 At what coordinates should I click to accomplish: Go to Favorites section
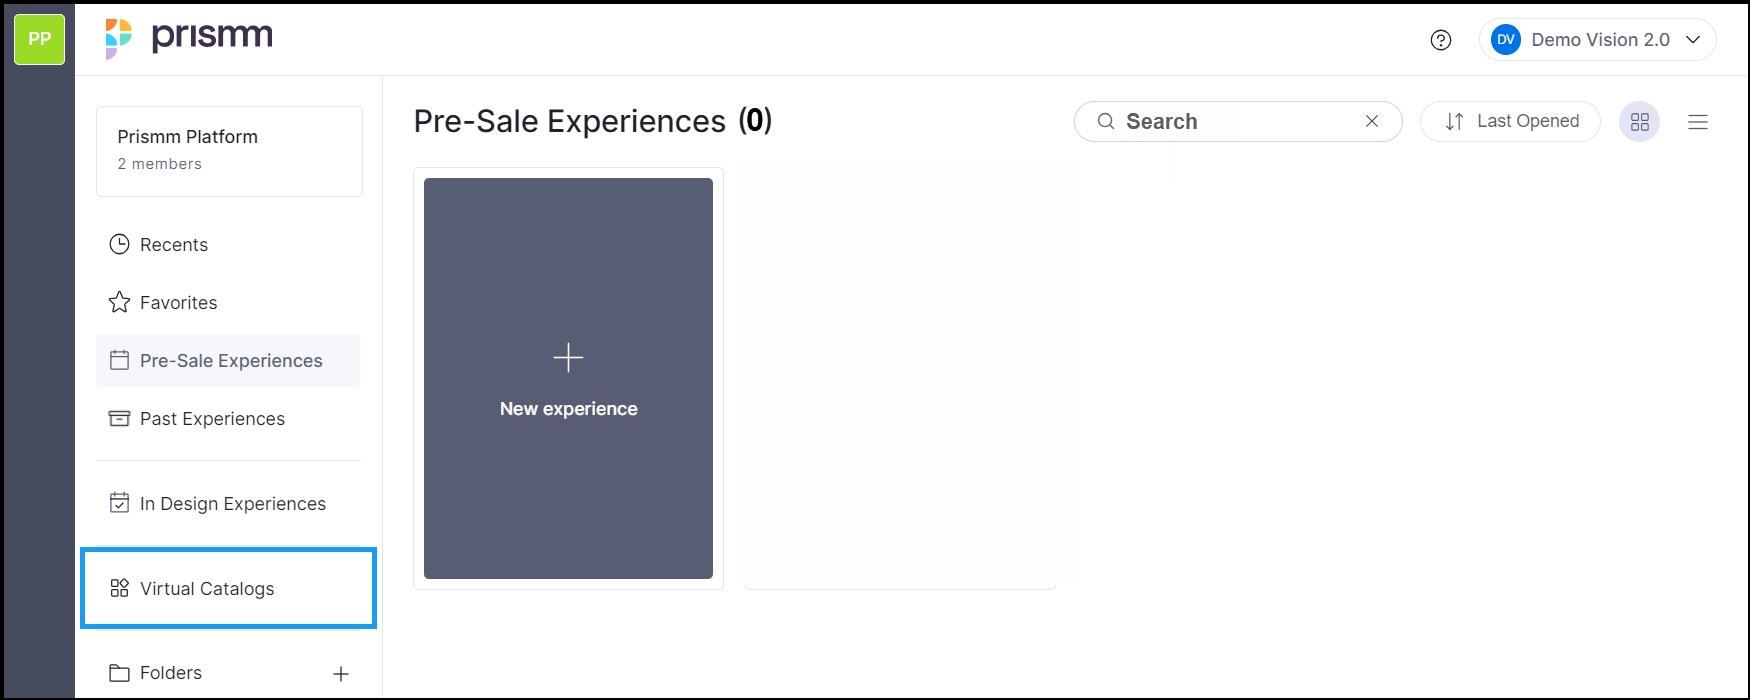pyautogui.click(x=178, y=303)
